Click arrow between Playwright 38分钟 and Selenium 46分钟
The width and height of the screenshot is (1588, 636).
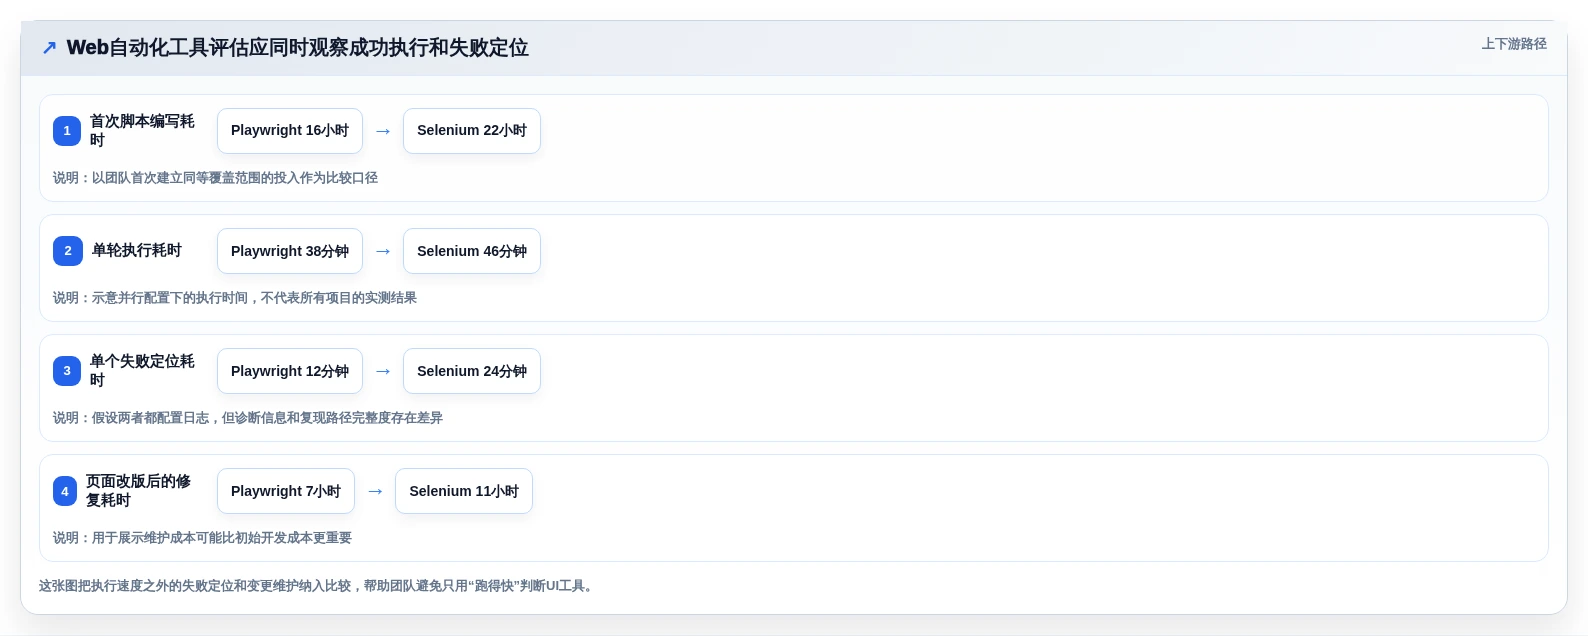click(x=383, y=251)
